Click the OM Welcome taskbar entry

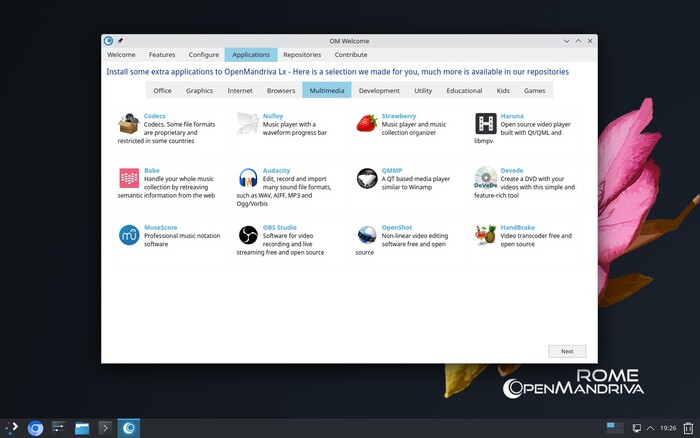(129, 428)
